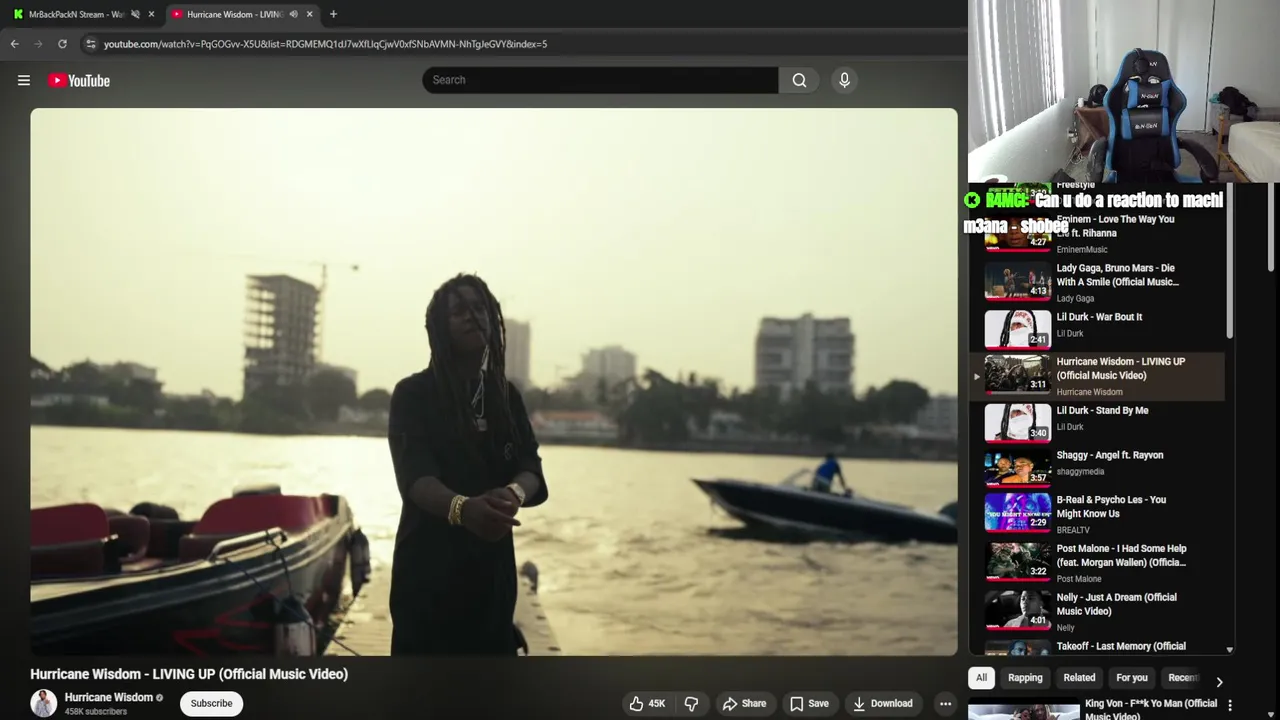Unmute the MrBackPackN Stream tab audio
The image size is (1280, 720).
pyautogui.click(x=135, y=14)
